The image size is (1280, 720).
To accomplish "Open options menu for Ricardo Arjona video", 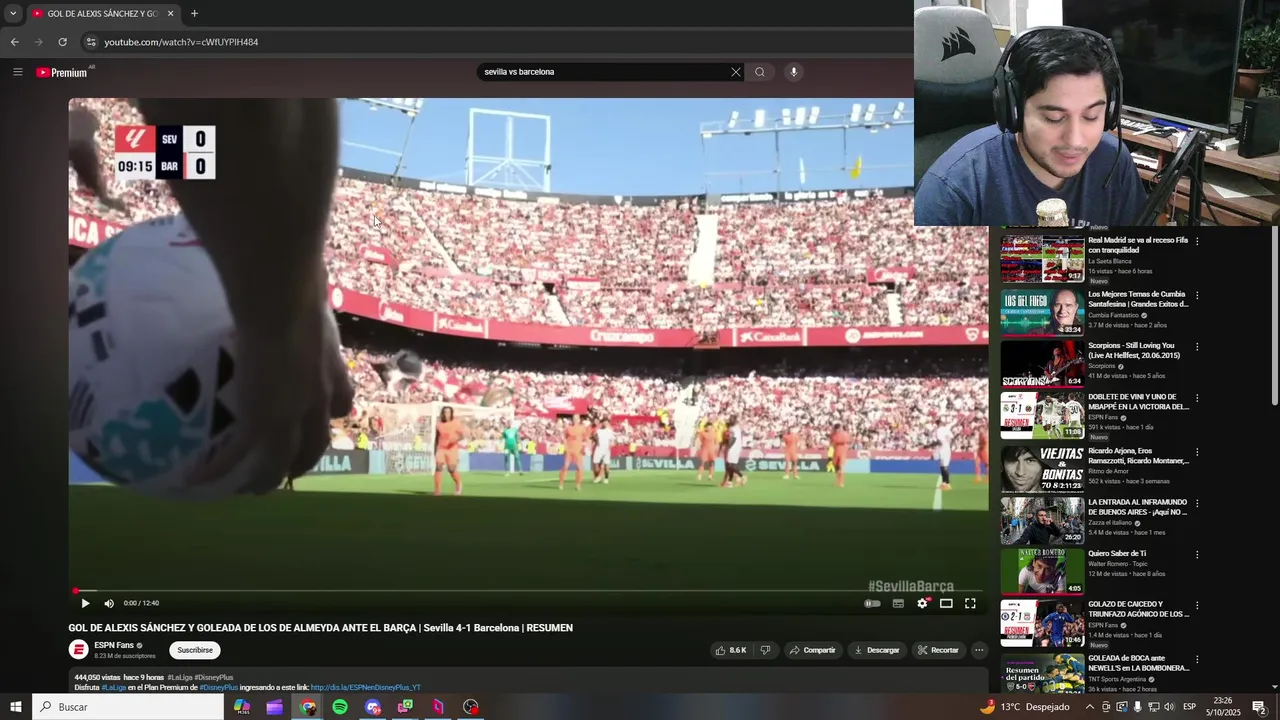I will click(1197, 452).
